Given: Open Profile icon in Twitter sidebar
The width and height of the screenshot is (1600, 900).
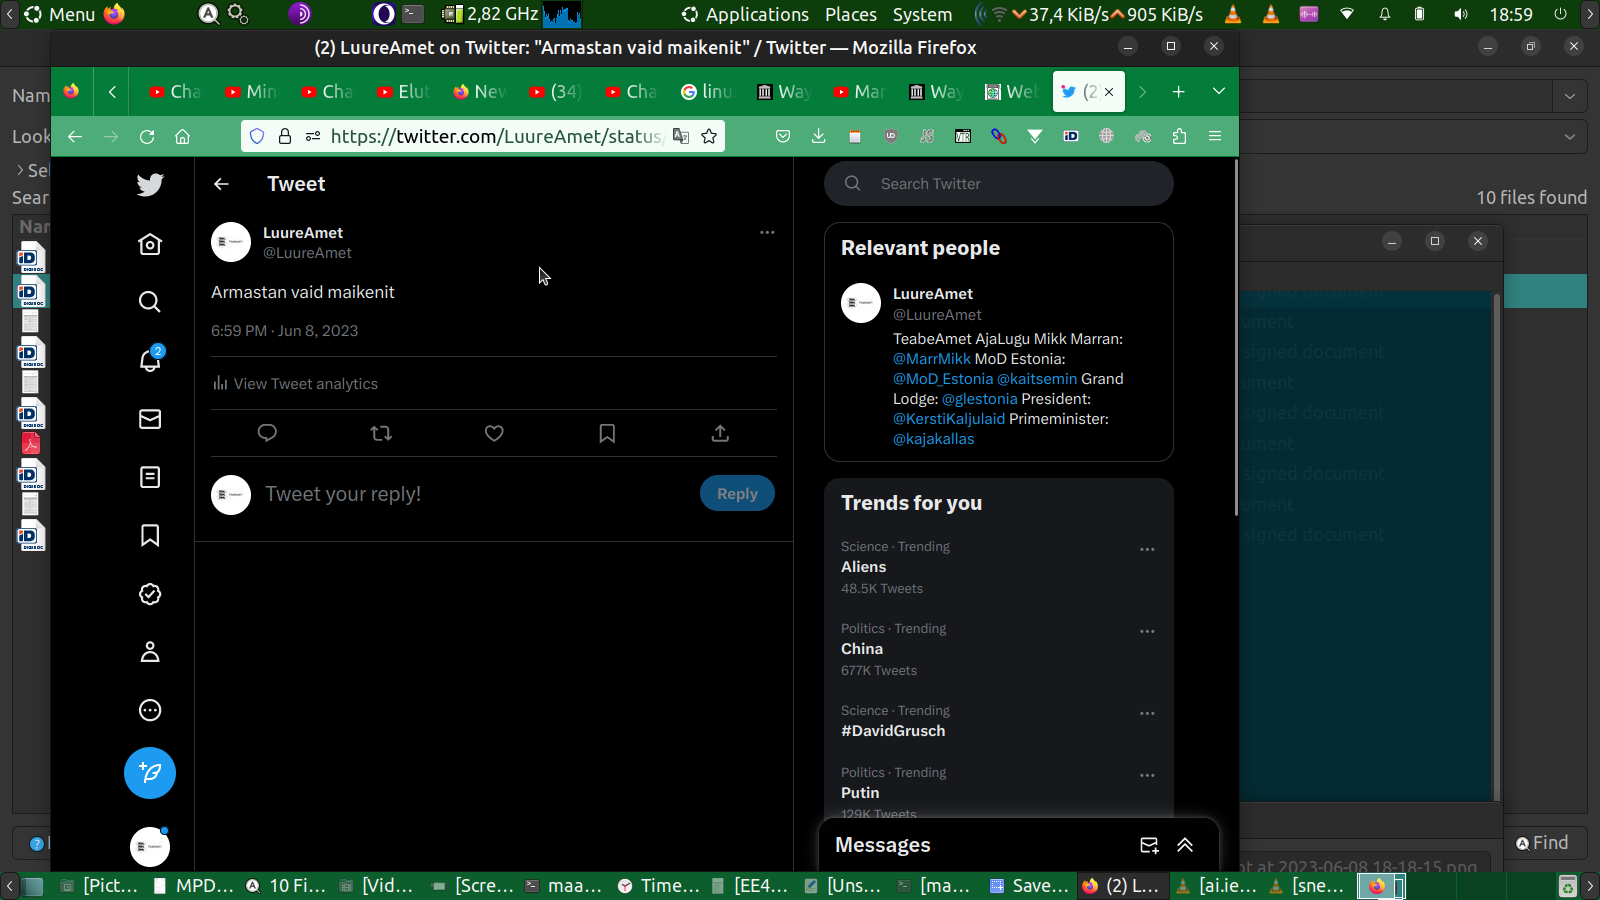Looking at the screenshot, I should click(x=150, y=652).
